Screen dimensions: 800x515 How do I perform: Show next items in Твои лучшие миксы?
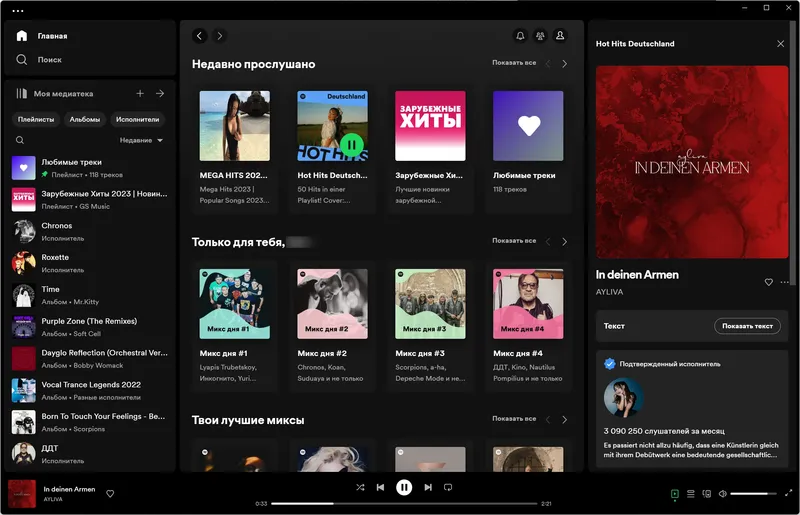click(564, 420)
